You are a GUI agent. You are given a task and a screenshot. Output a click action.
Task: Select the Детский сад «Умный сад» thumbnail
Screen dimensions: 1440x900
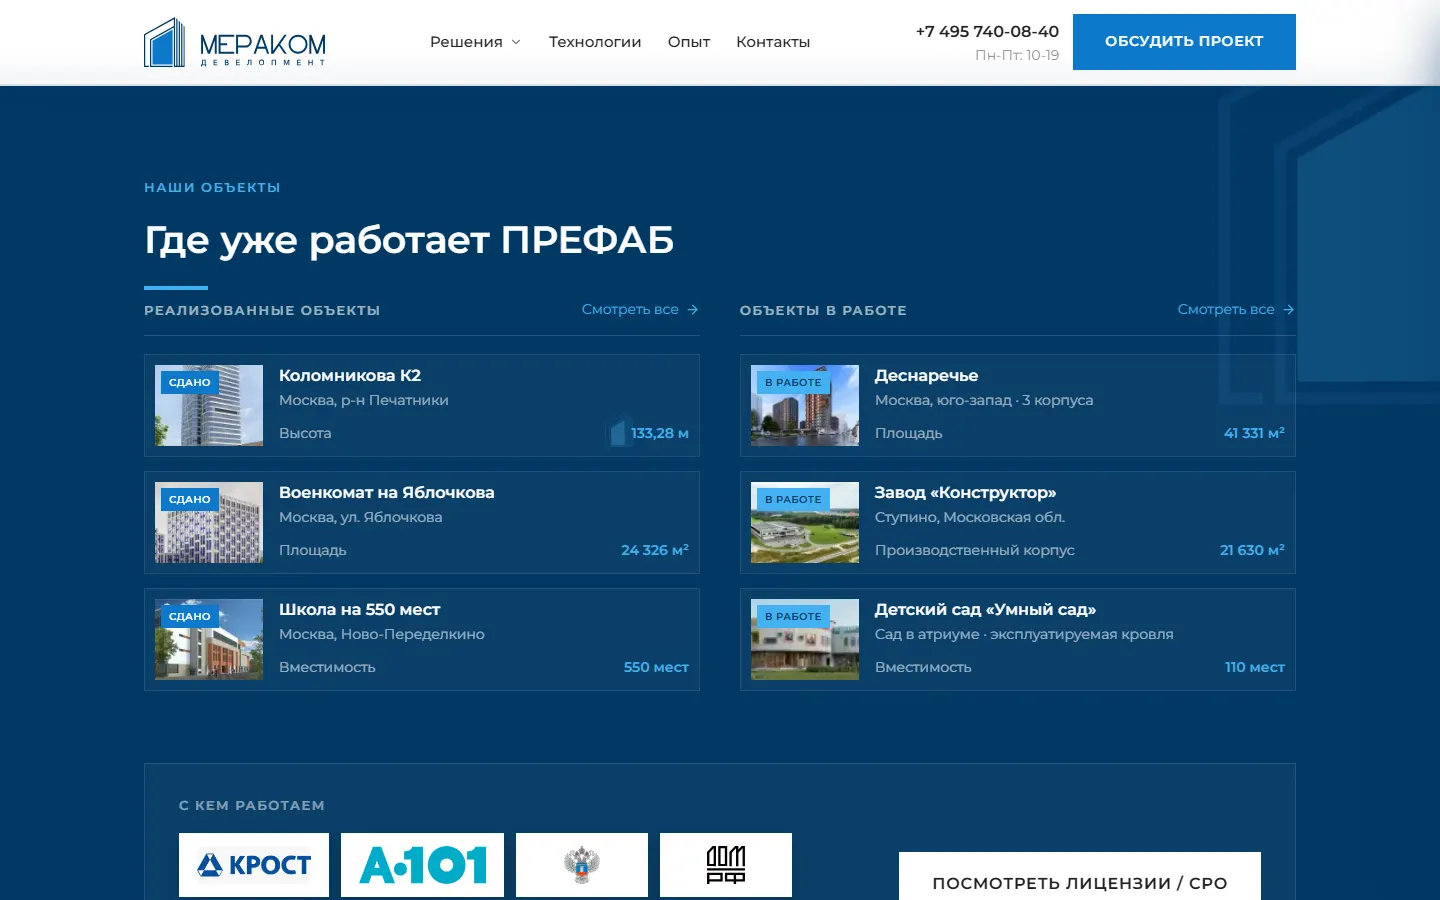tap(805, 639)
